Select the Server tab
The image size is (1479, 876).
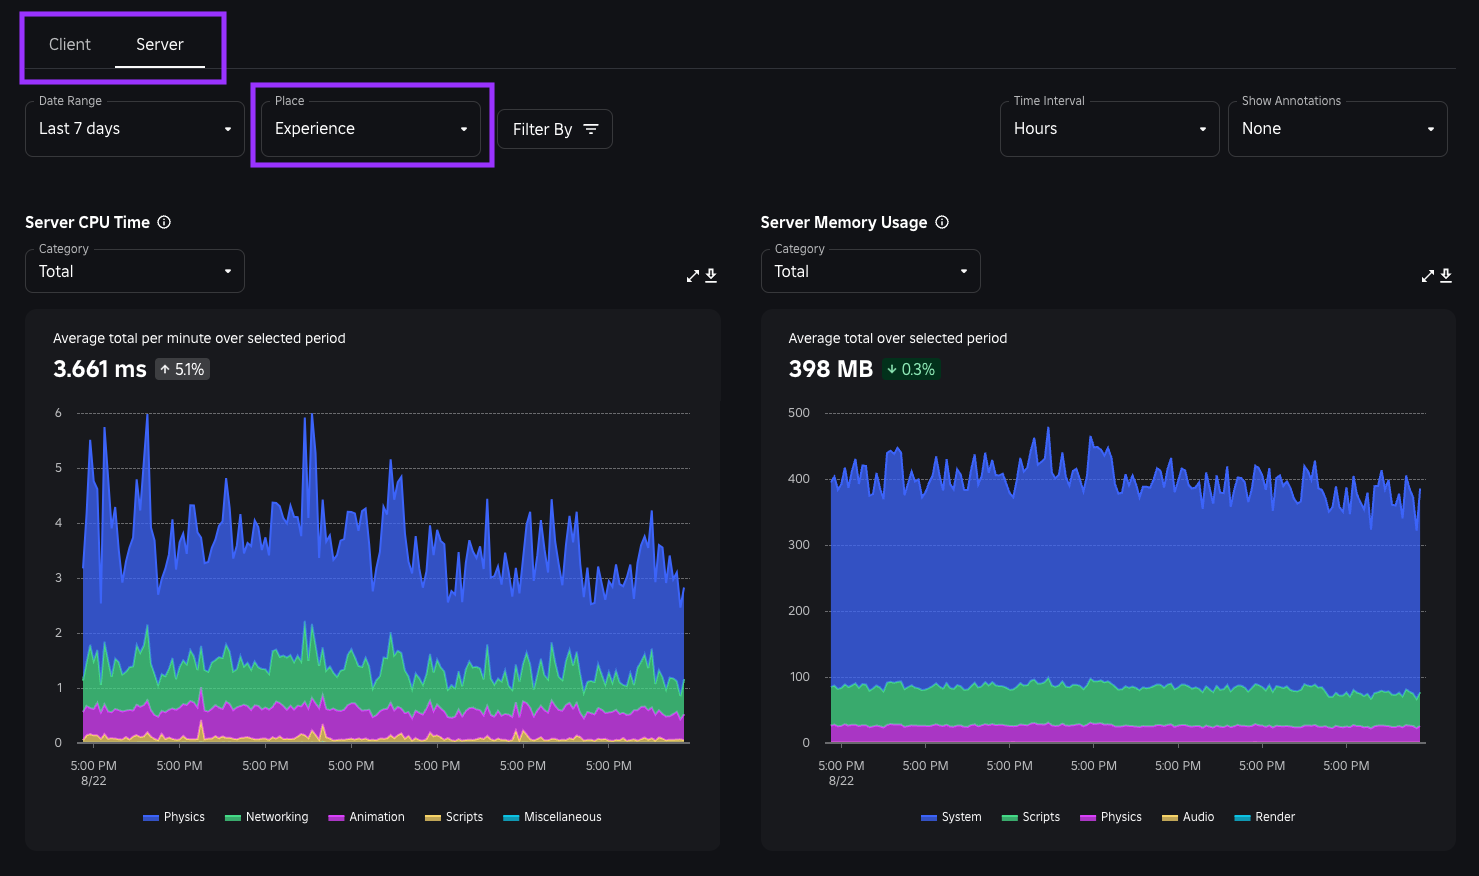(x=160, y=44)
